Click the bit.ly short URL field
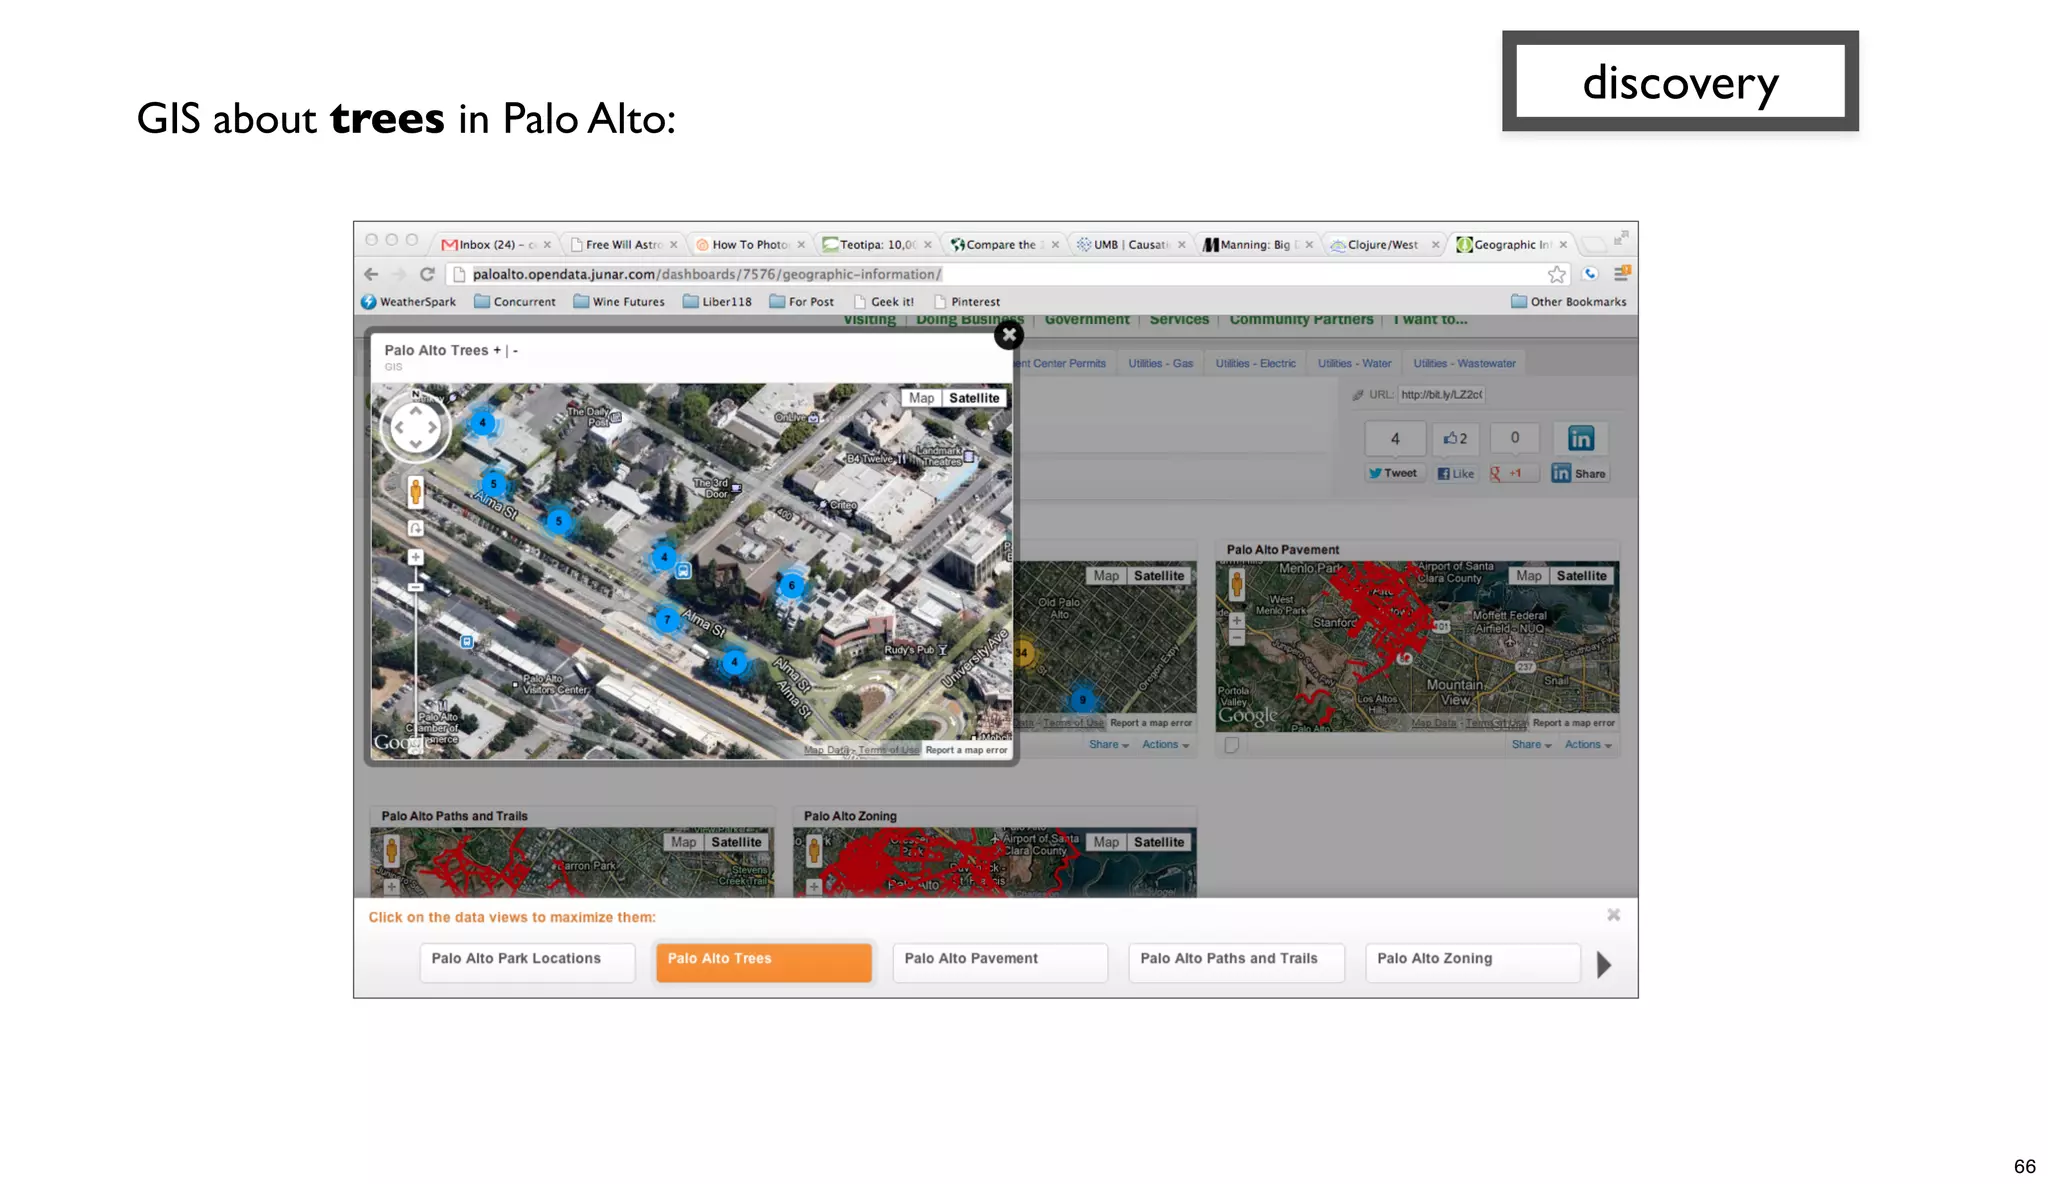The width and height of the screenshot is (2048, 1184). point(1441,395)
